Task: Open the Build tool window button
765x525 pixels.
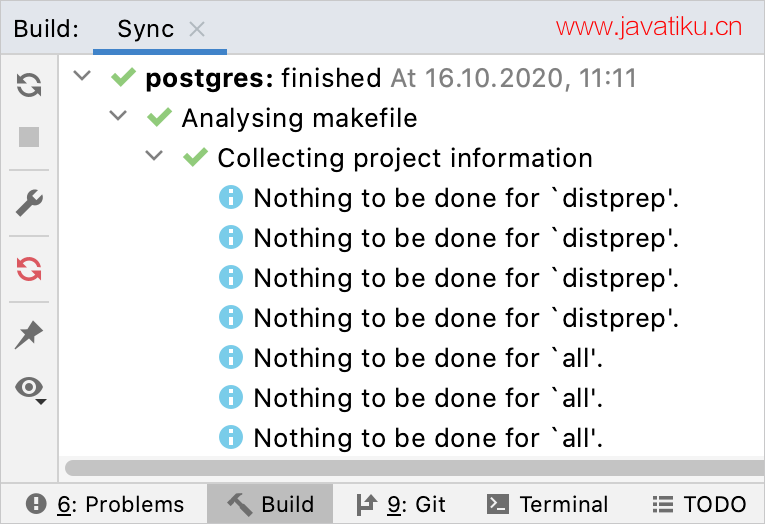Action: point(270,504)
